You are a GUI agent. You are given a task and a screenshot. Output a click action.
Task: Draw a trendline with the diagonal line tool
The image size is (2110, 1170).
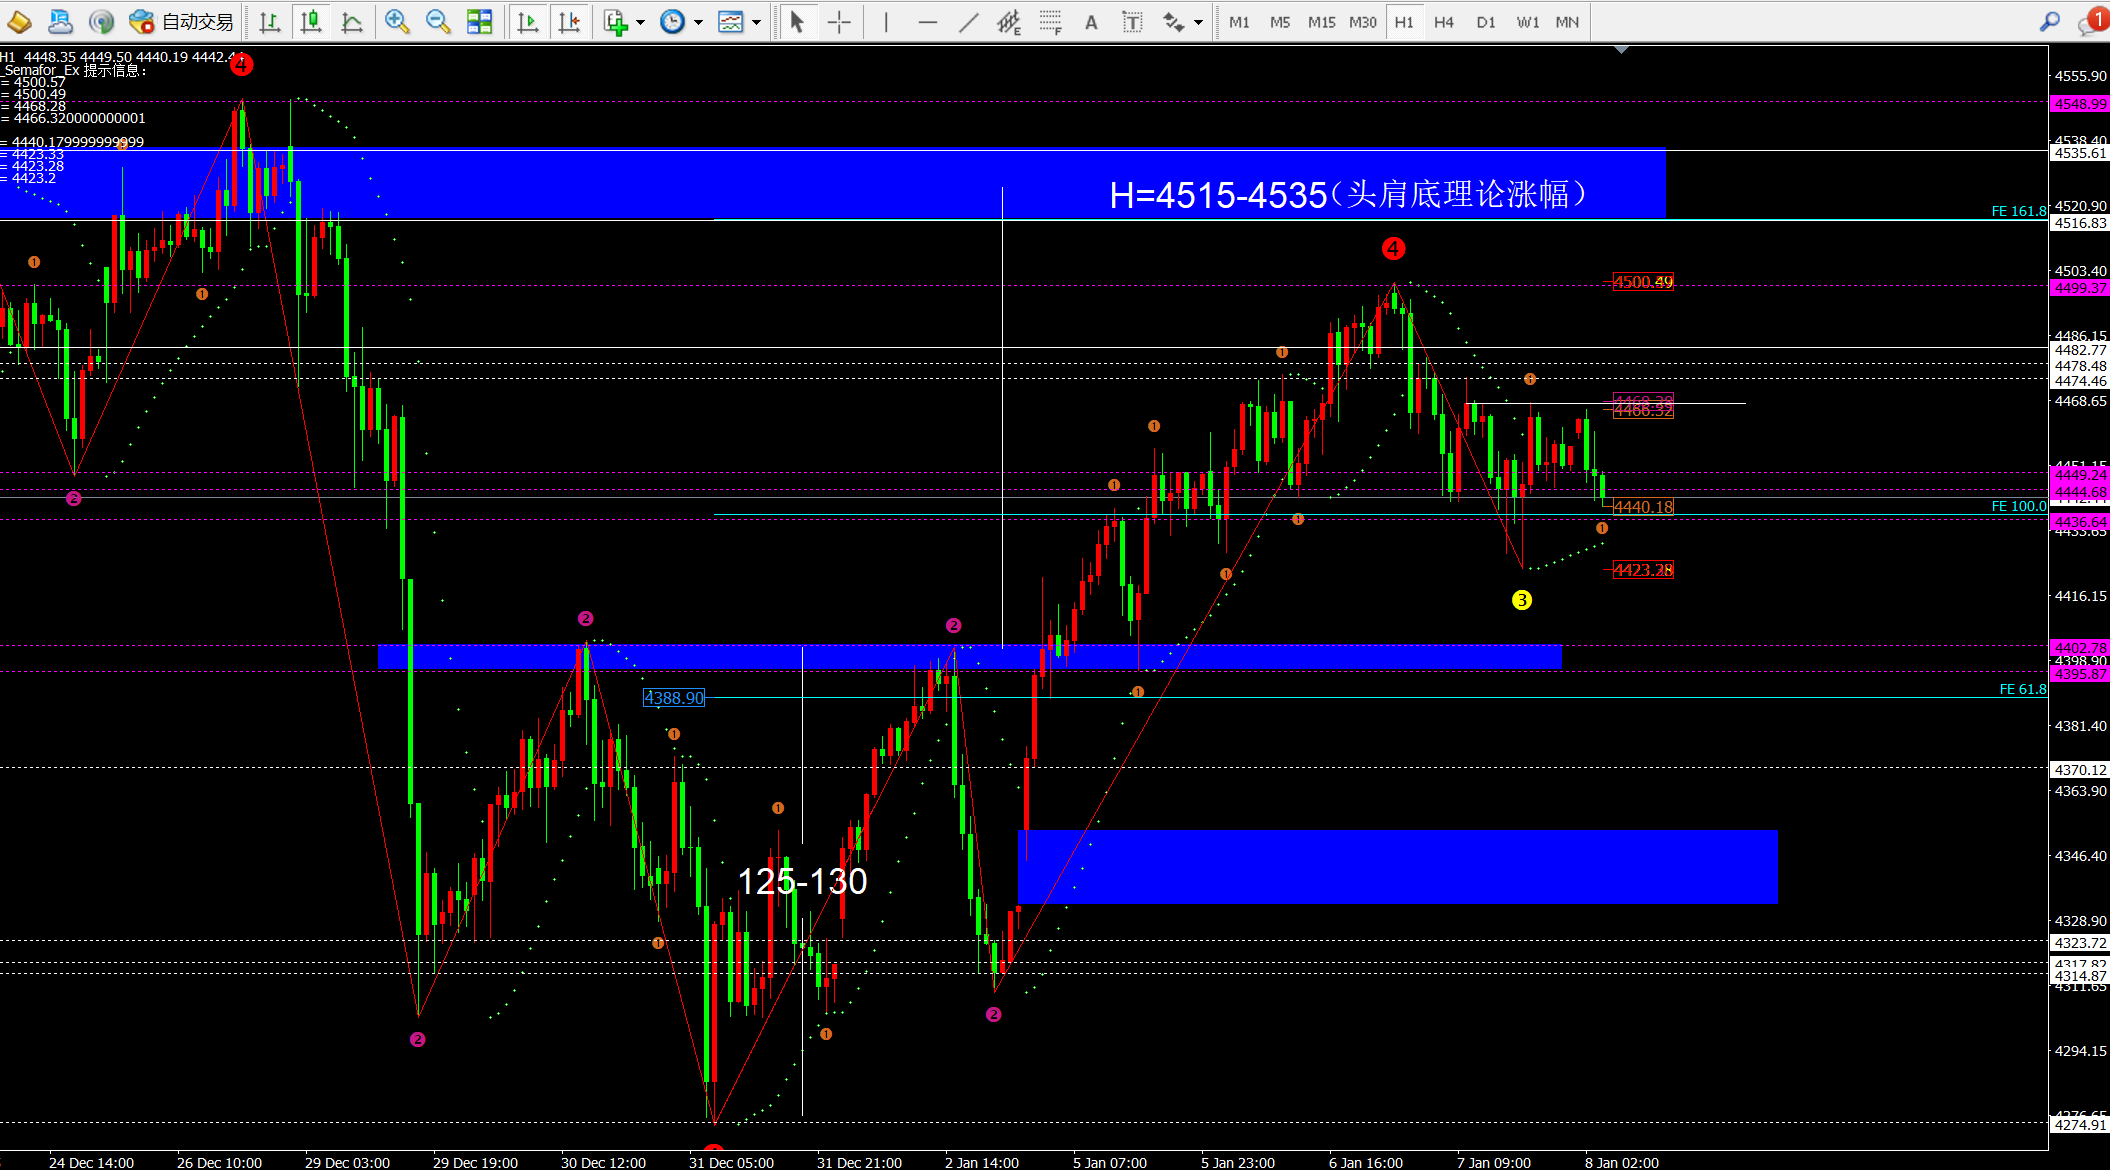point(968,21)
